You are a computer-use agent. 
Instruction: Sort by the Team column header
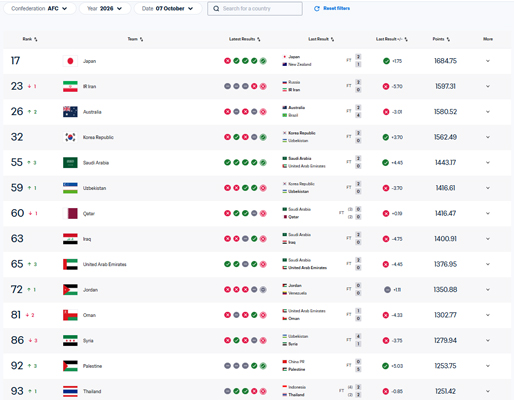135,39
